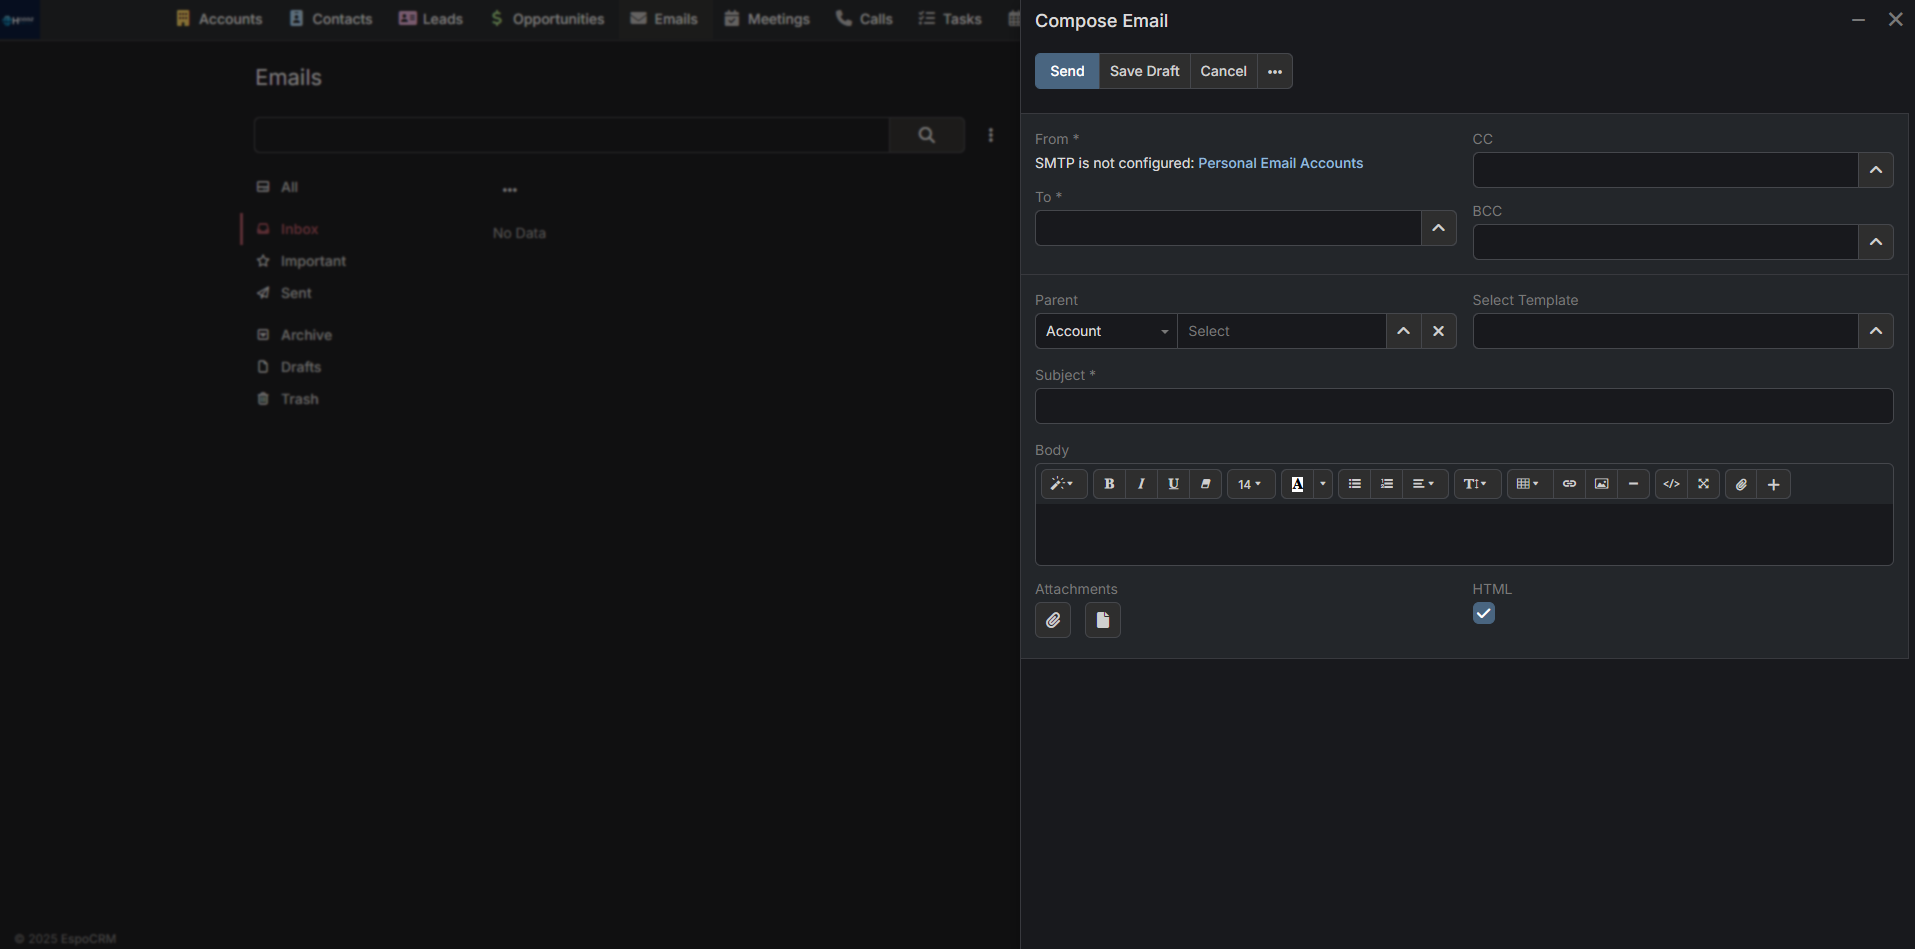The image size is (1915, 949).
Task: Open line height dropdown
Action: pos(1477,484)
